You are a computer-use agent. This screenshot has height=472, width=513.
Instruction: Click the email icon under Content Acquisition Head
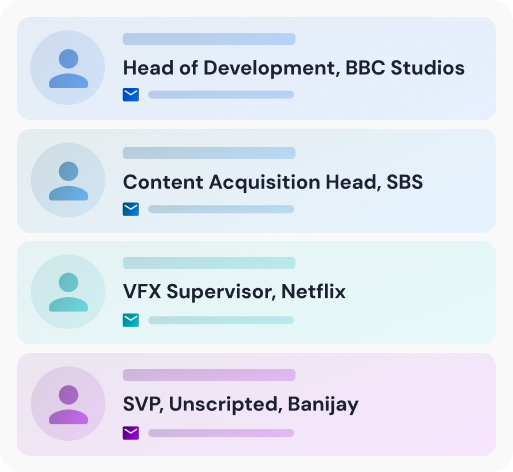click(131, 209)
